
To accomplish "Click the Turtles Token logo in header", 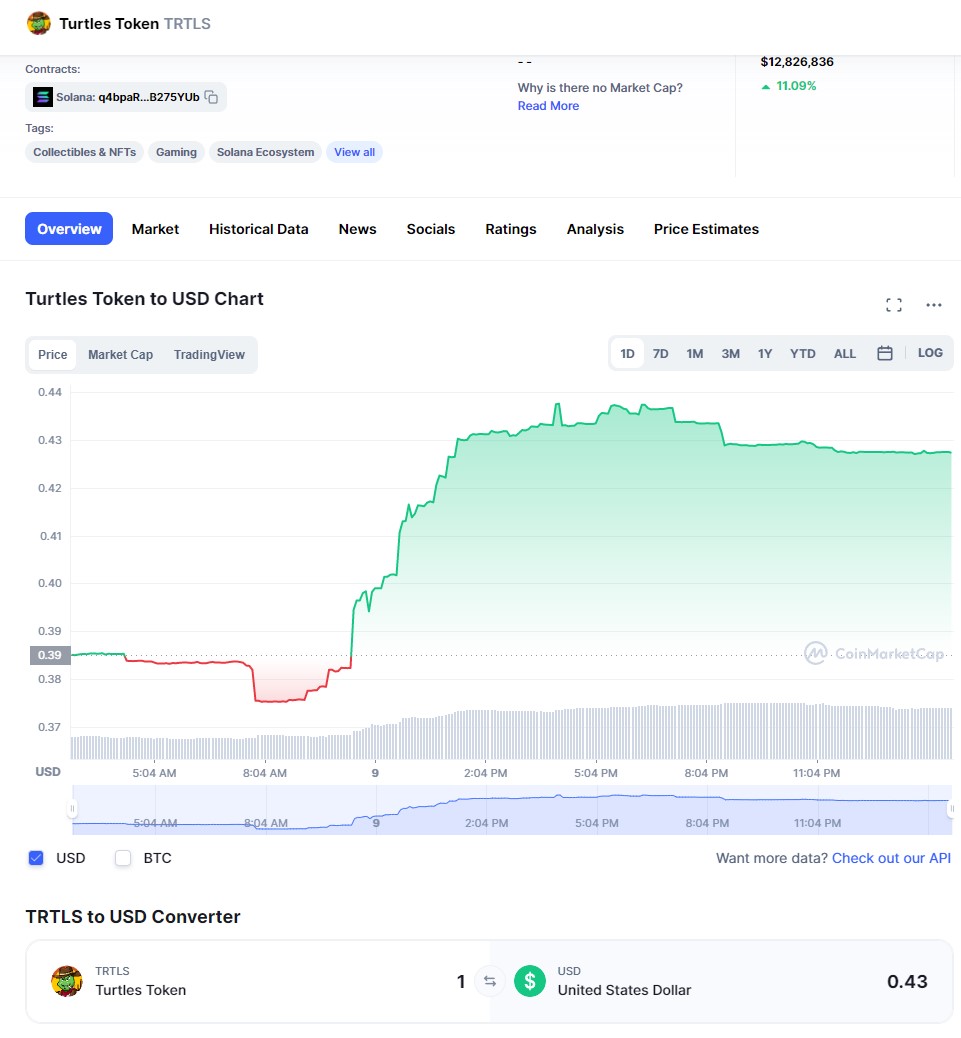I will click(38, 23).
